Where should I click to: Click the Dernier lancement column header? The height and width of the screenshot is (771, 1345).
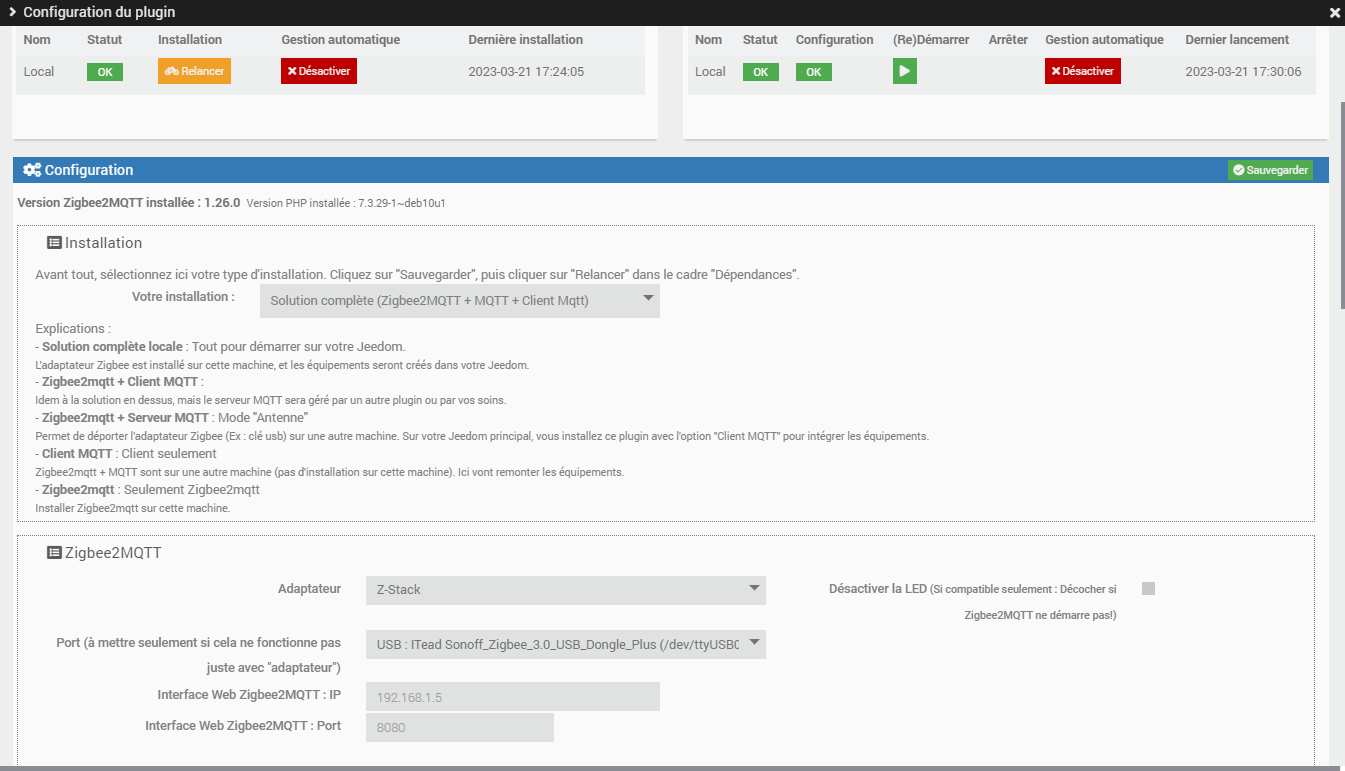tap(1237, 40)
